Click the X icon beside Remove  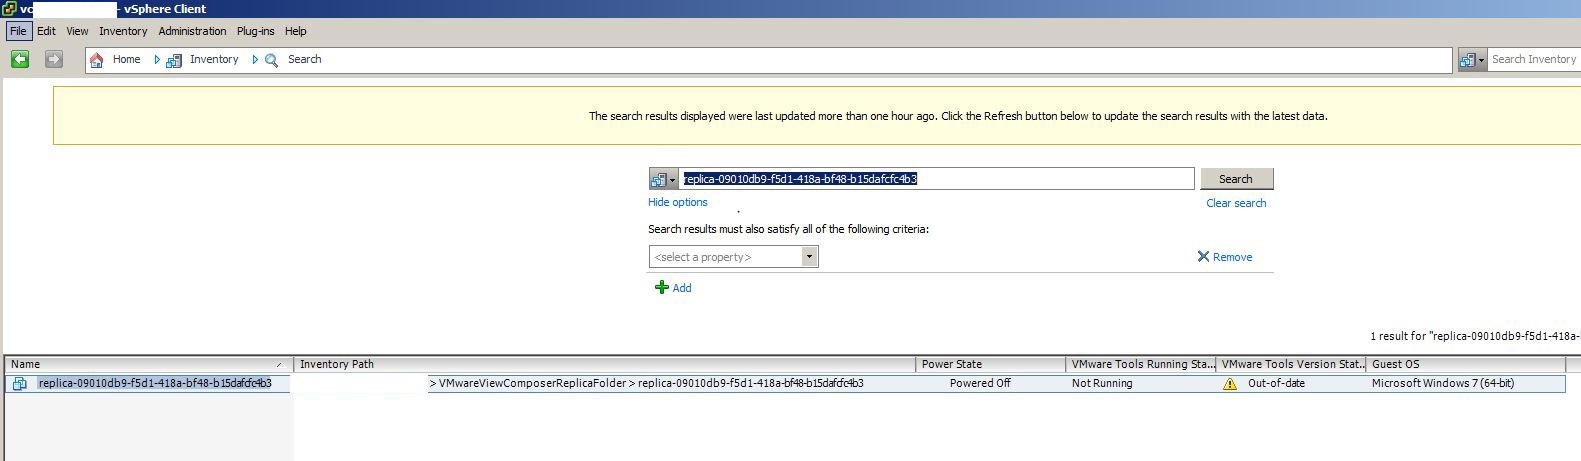[1203, 257]
